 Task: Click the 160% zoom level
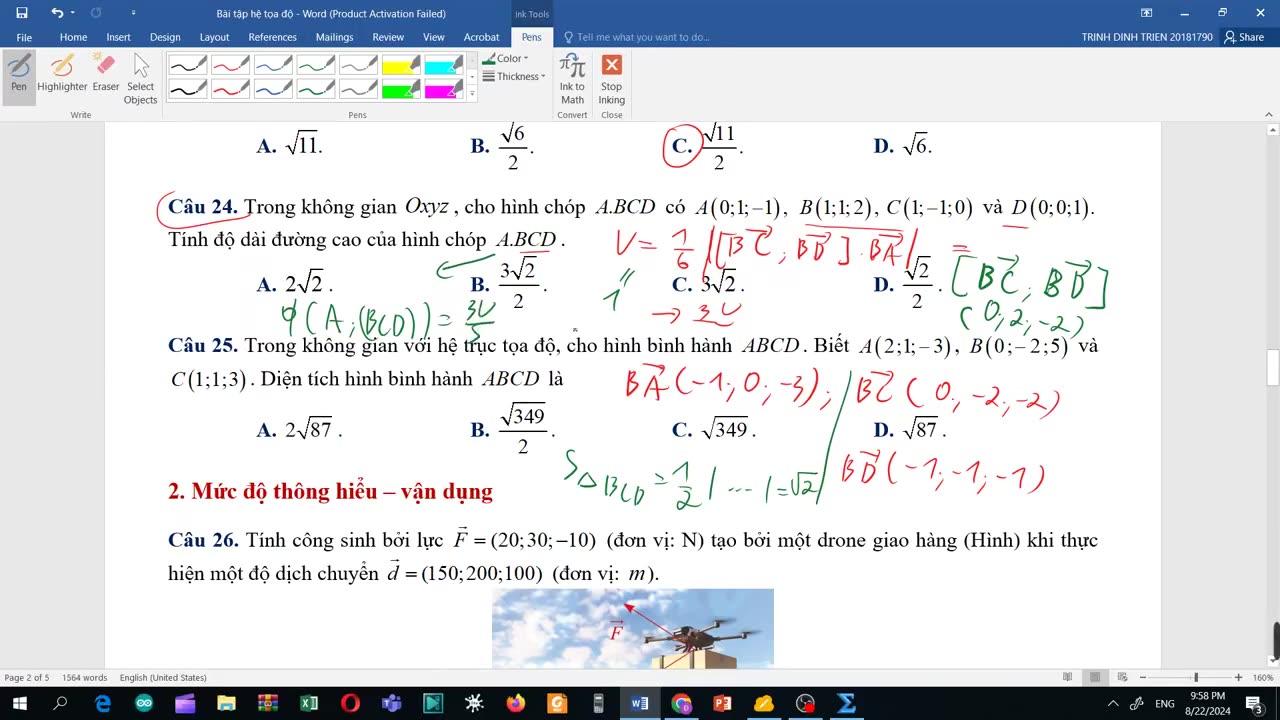(1262, 677)
